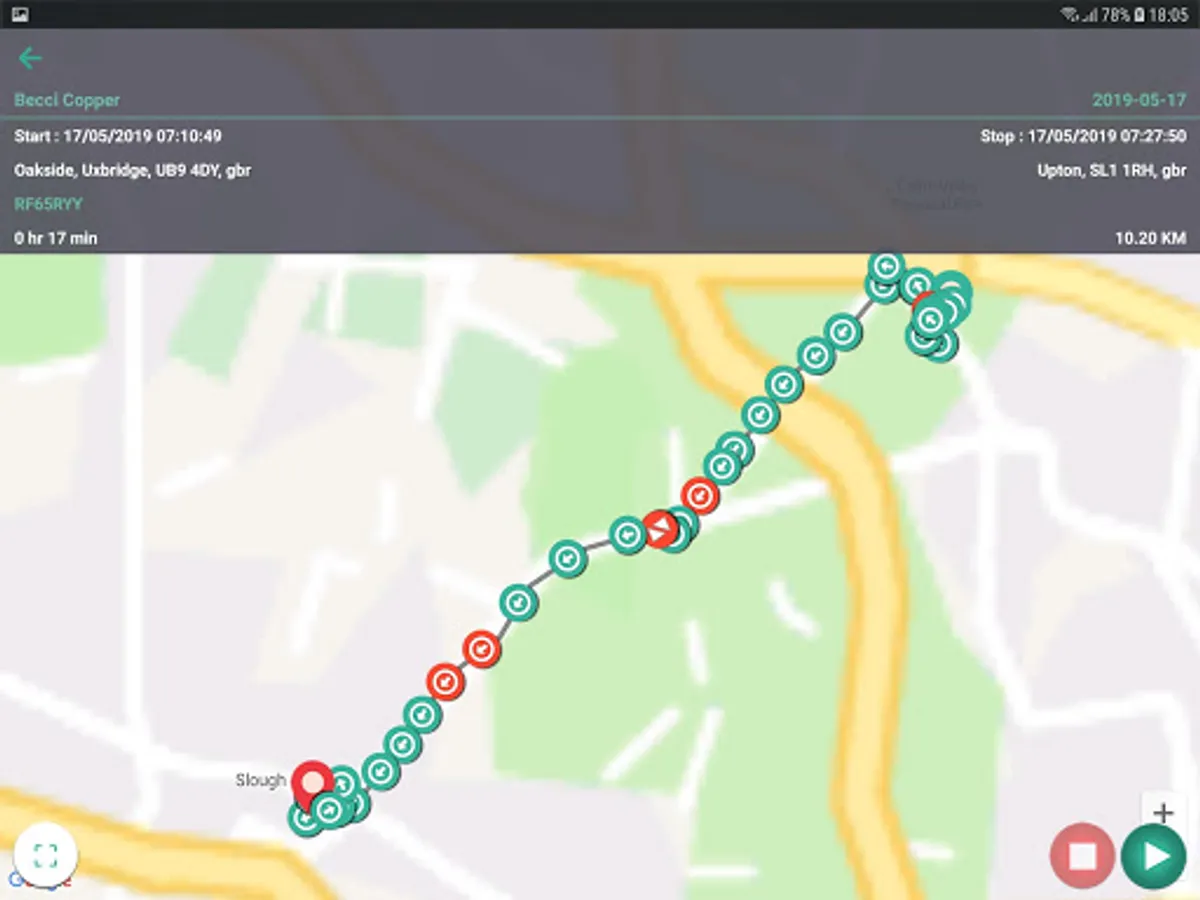This screenshot has width=1200, height=900.
Task: Tap the trip date 2019-05-17
Action: point(1139,100)
